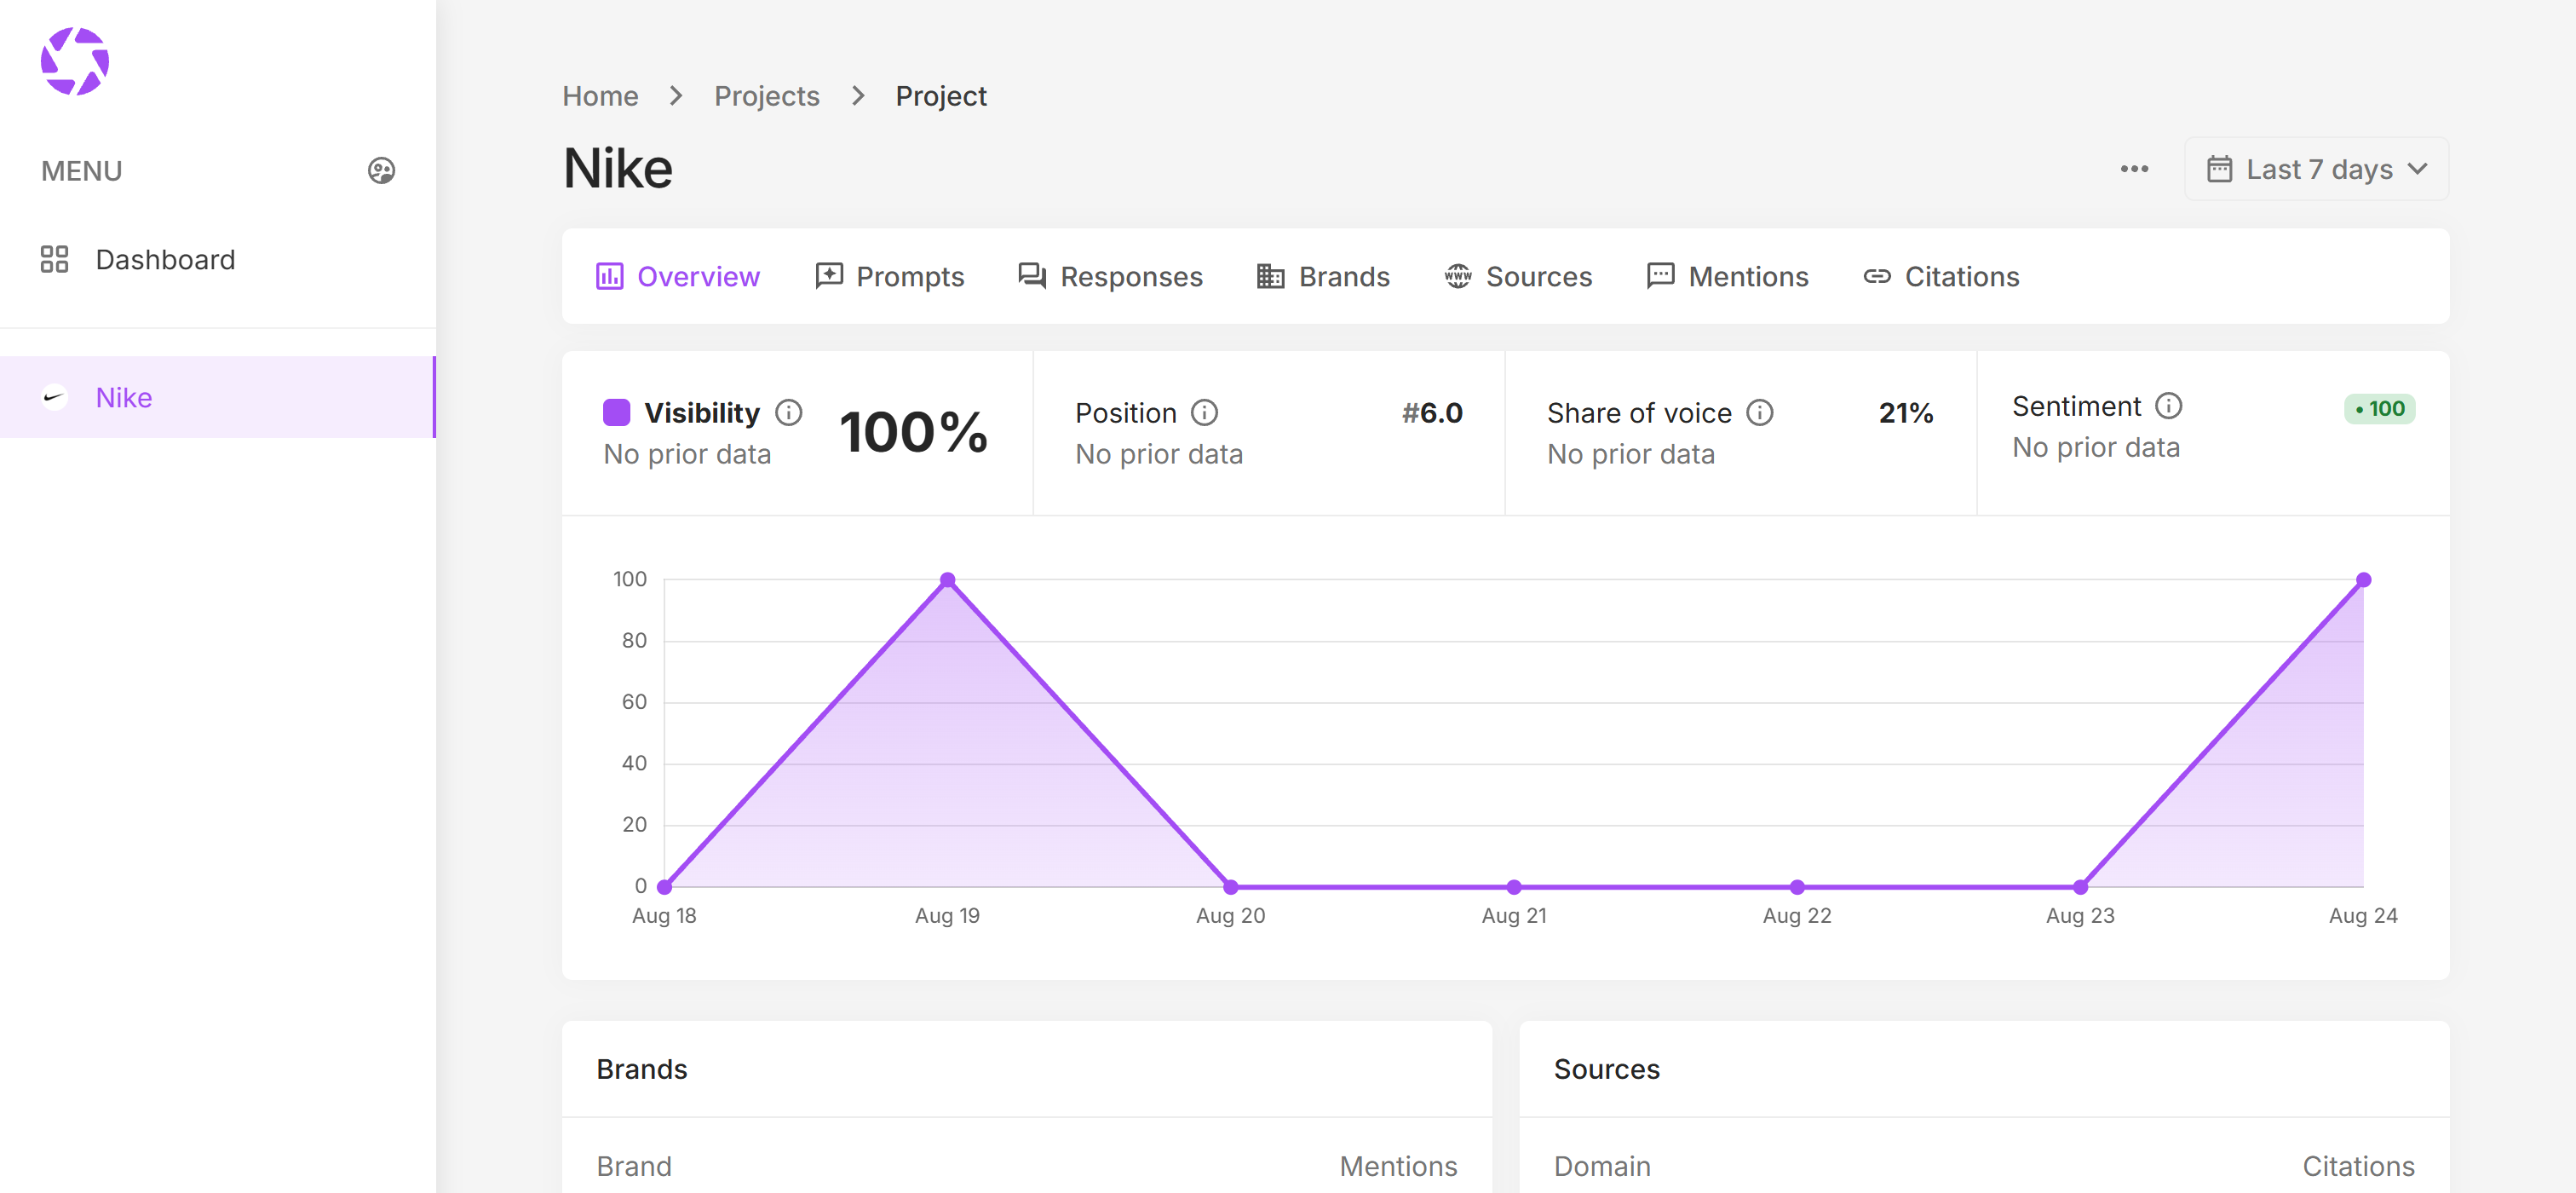Open the Last 7 days date dropdown
The width and height of the screenshot is (2576, 1193).
pyautogui.click(x=2316, y=169)
